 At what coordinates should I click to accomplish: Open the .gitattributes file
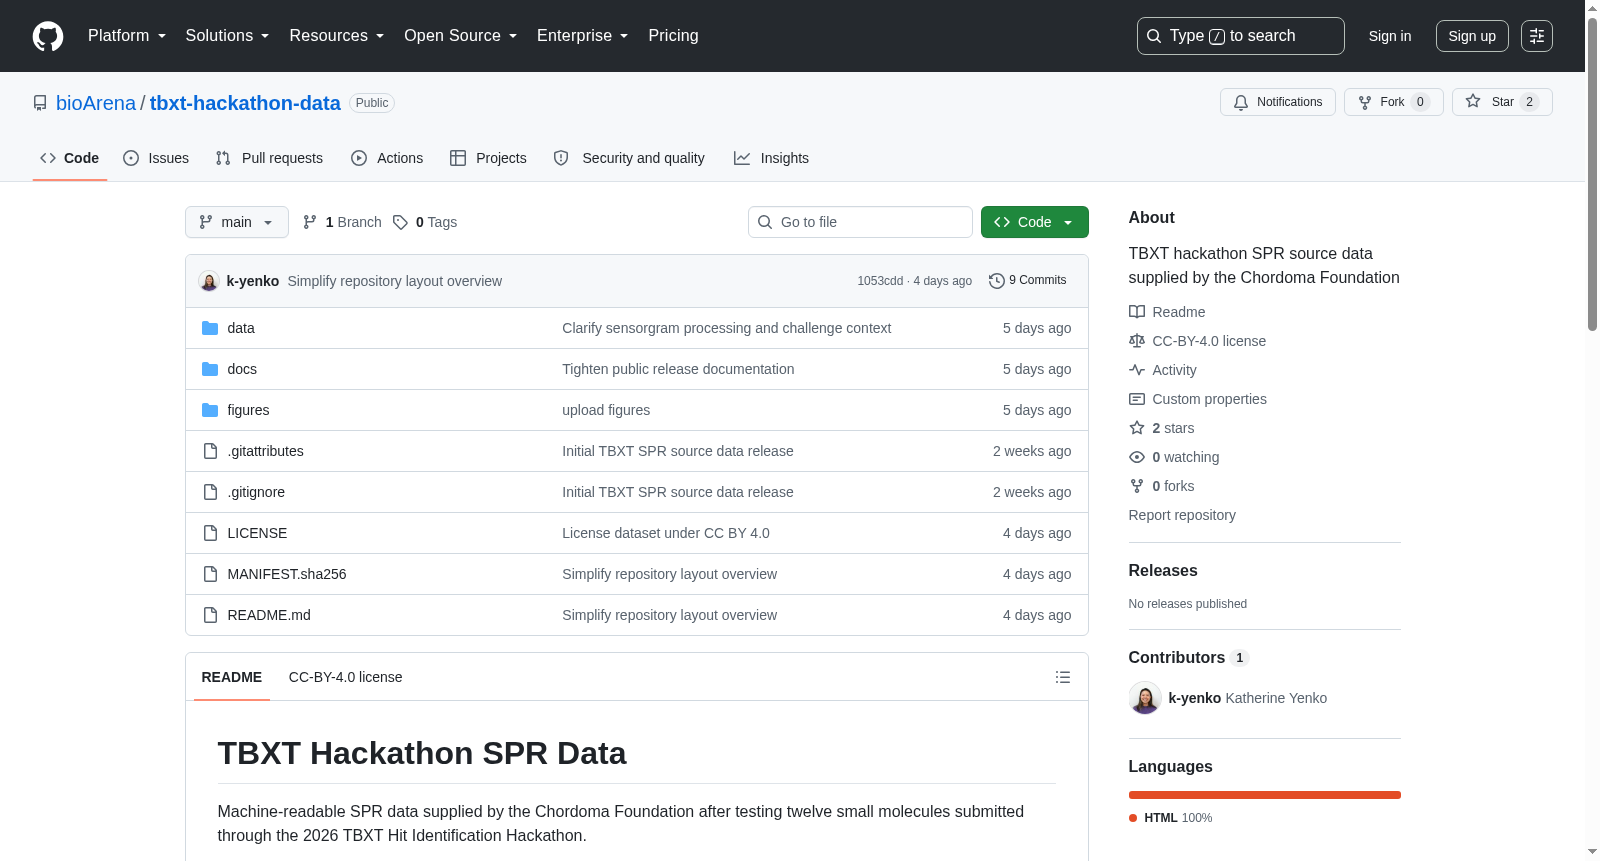(265, 451)
